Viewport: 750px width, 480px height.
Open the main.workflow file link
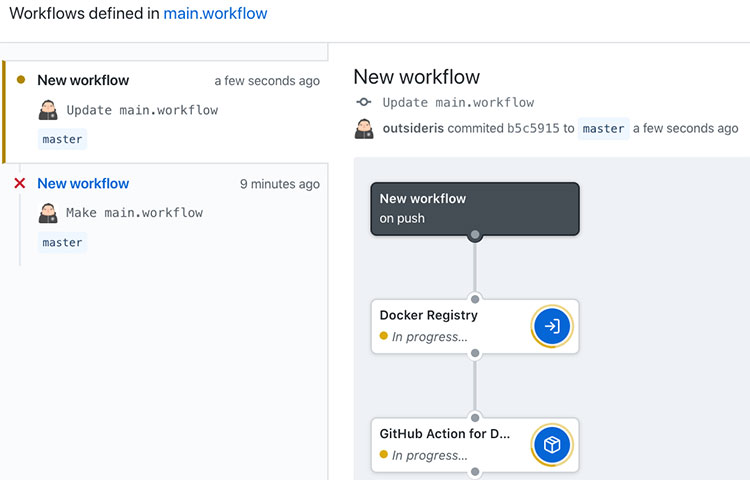(215, 13)
